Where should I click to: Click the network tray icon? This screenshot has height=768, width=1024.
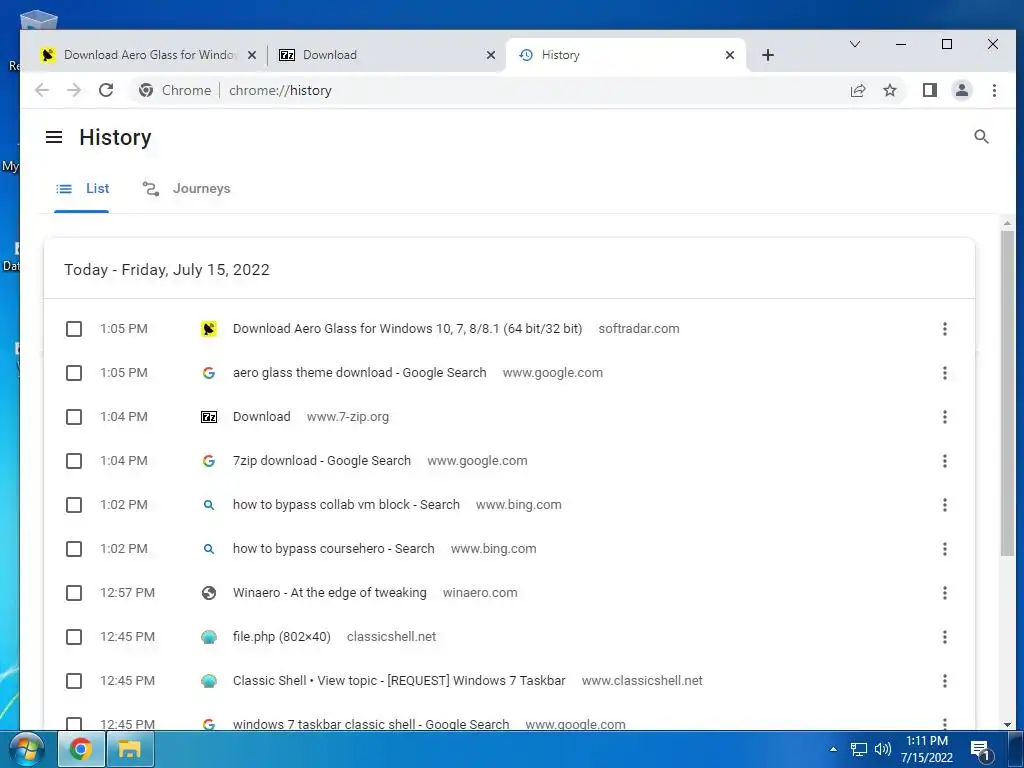click(x=858, y=749)
